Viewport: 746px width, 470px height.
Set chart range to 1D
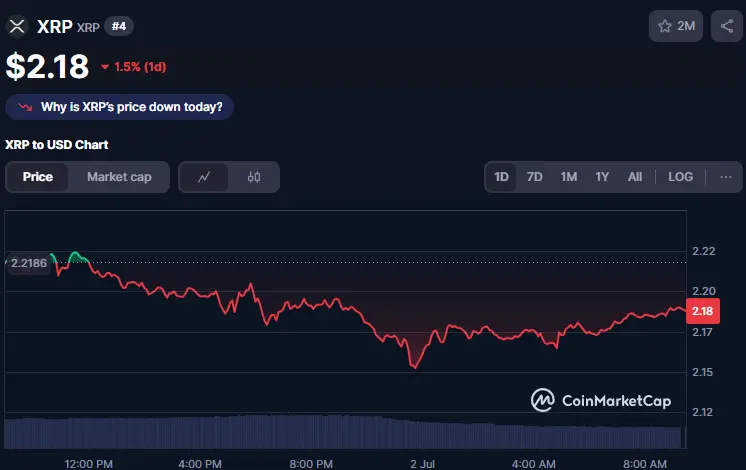pyautogui.click(x=501, y=177)
